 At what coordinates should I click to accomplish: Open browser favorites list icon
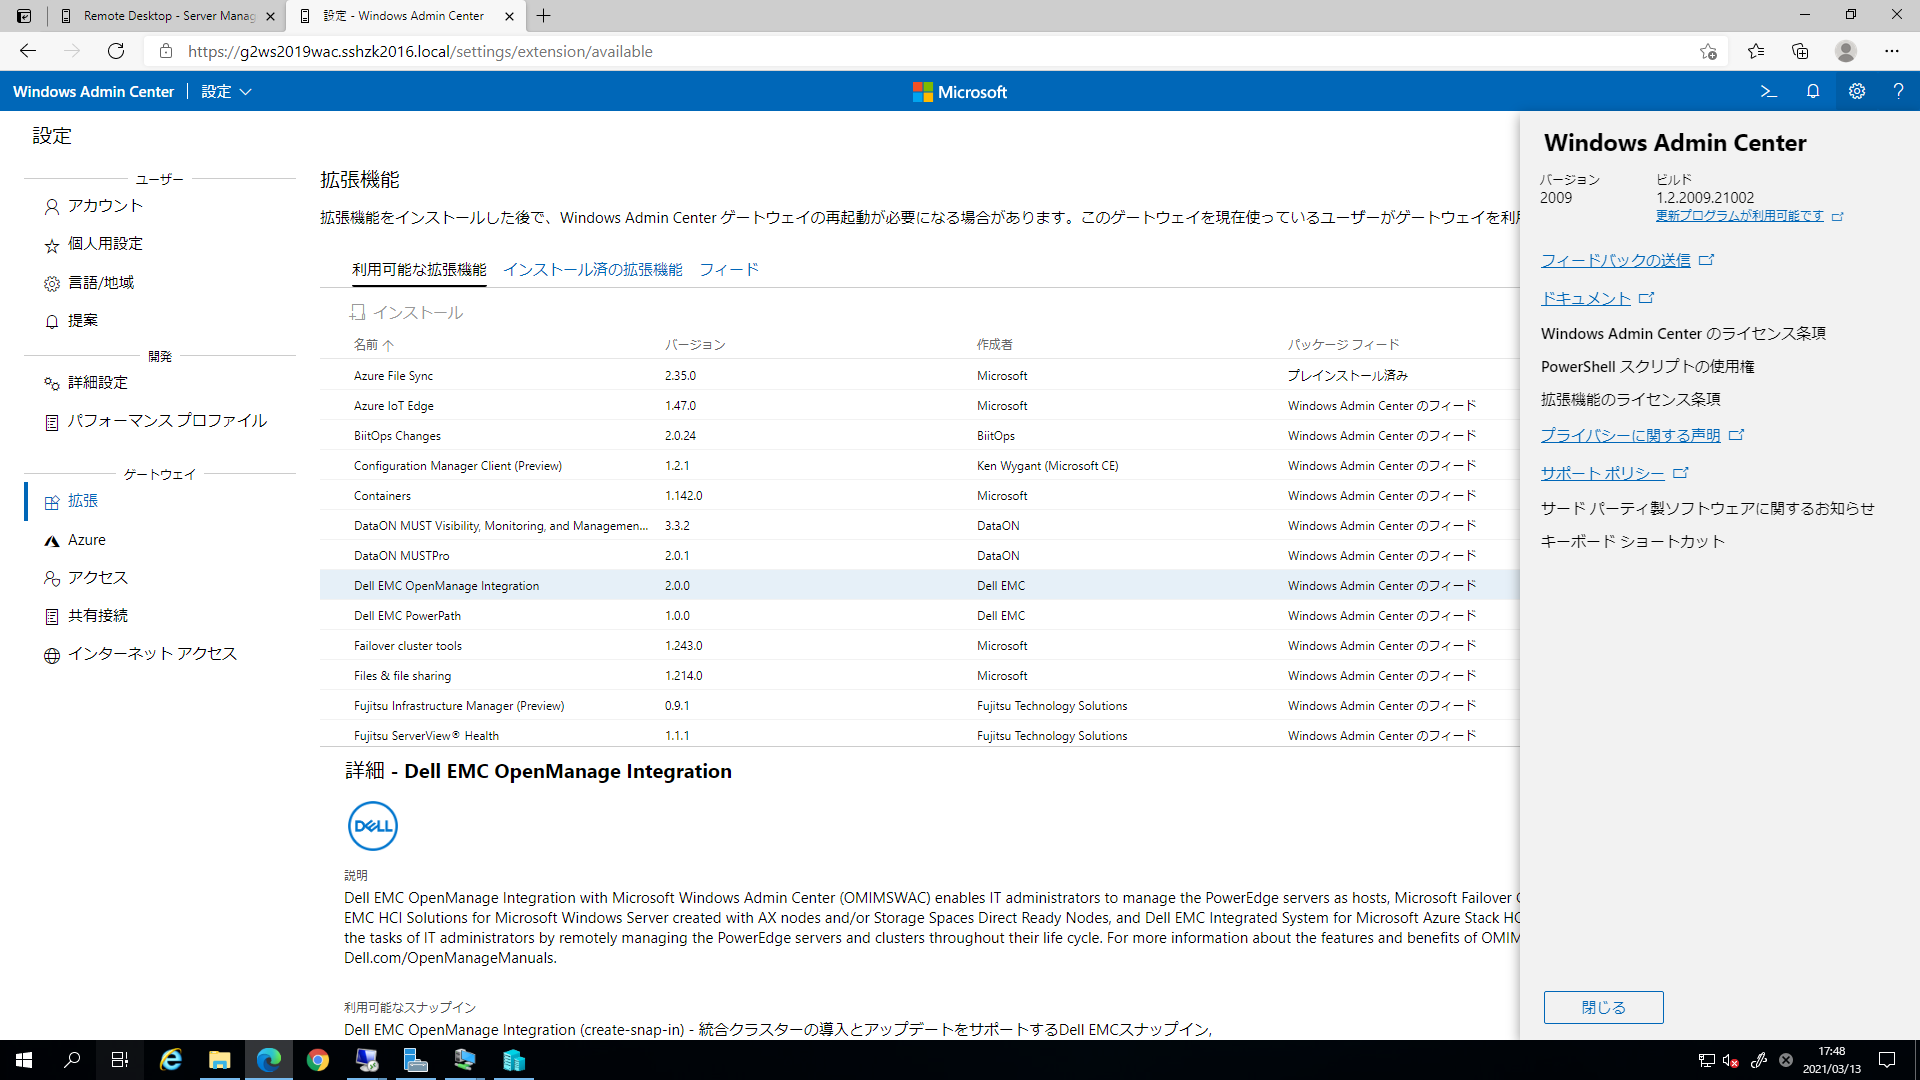pos(1756,51)
